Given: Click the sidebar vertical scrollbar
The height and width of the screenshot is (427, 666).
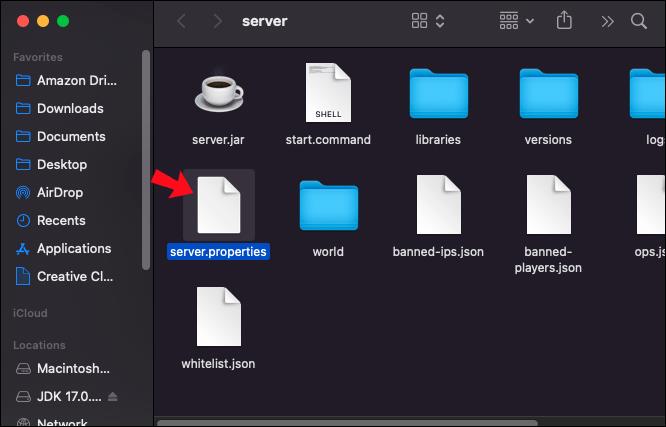Looking at the screenshot, I should coord(146,160).
